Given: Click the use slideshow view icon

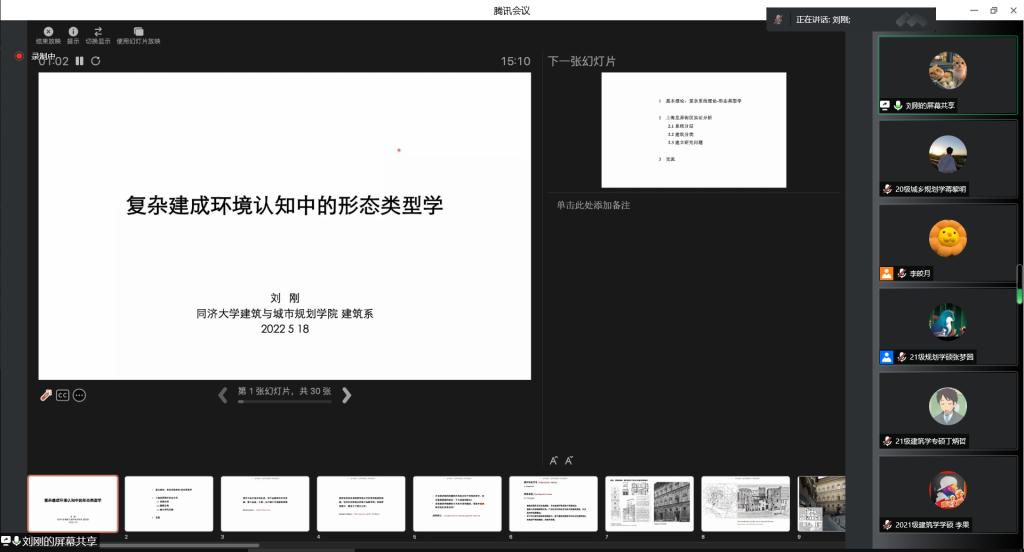Looking at the screenshot, I should pyautogui.click(x=138, y=32).
